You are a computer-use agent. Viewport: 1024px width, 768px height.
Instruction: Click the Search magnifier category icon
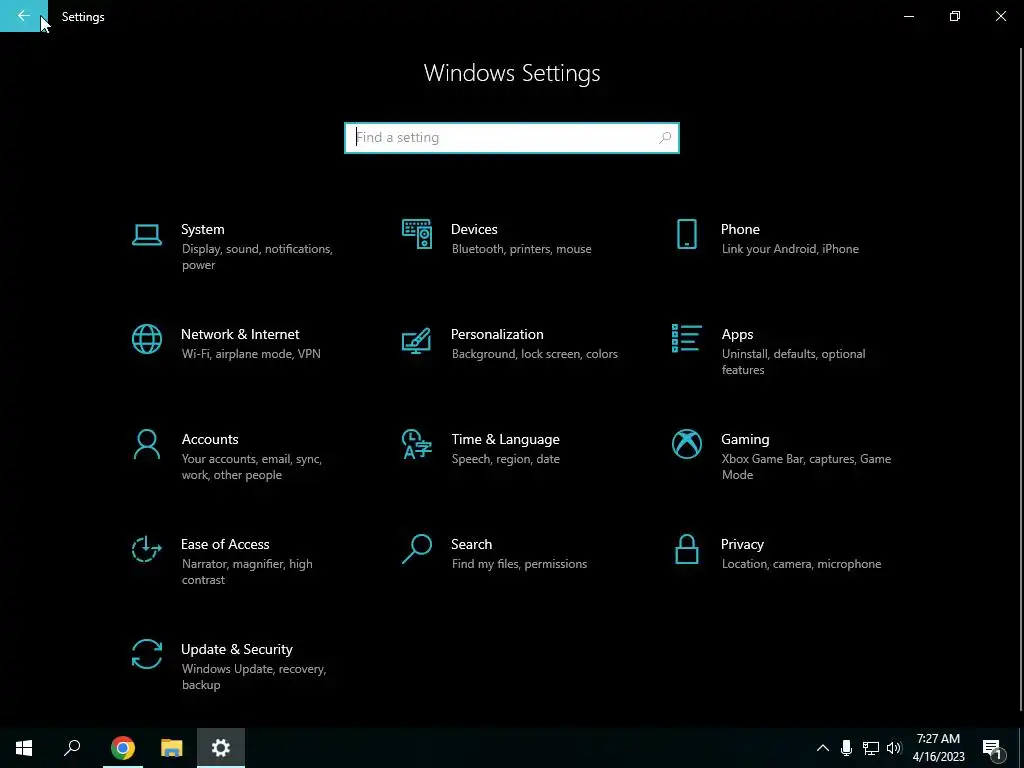point(417,549)
